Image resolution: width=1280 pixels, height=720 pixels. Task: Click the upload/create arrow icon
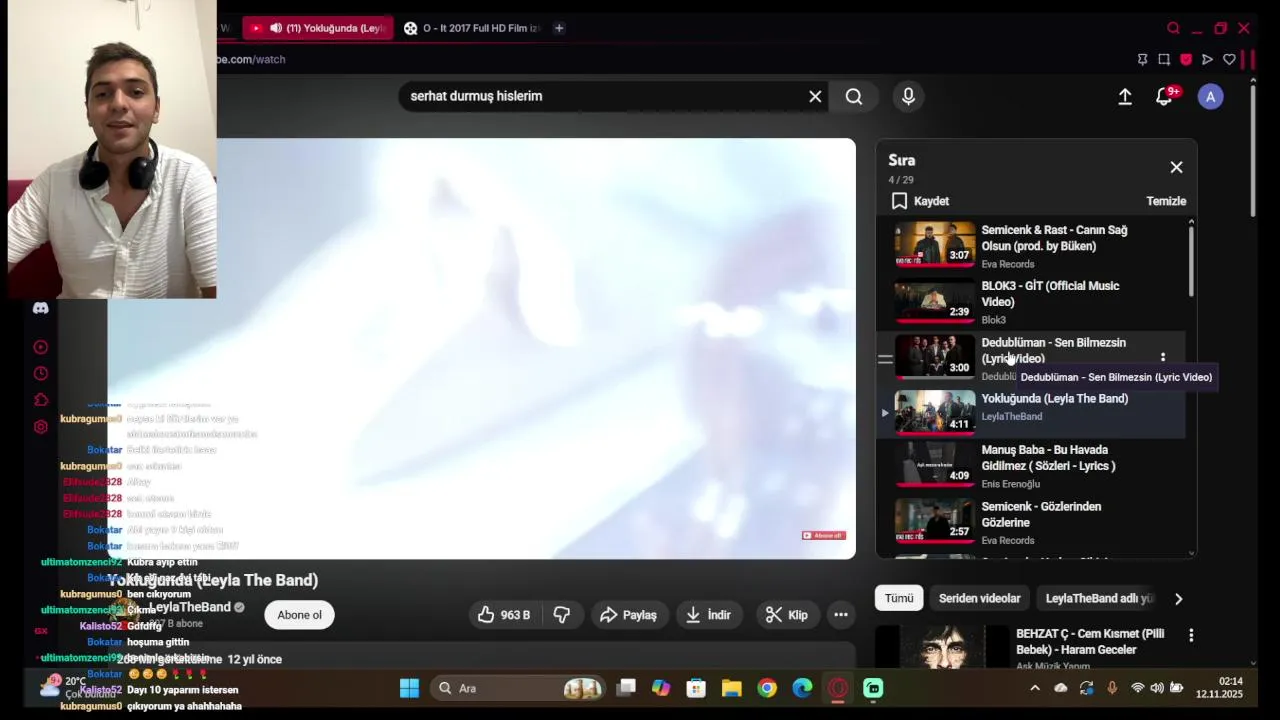coord(1125,96)
